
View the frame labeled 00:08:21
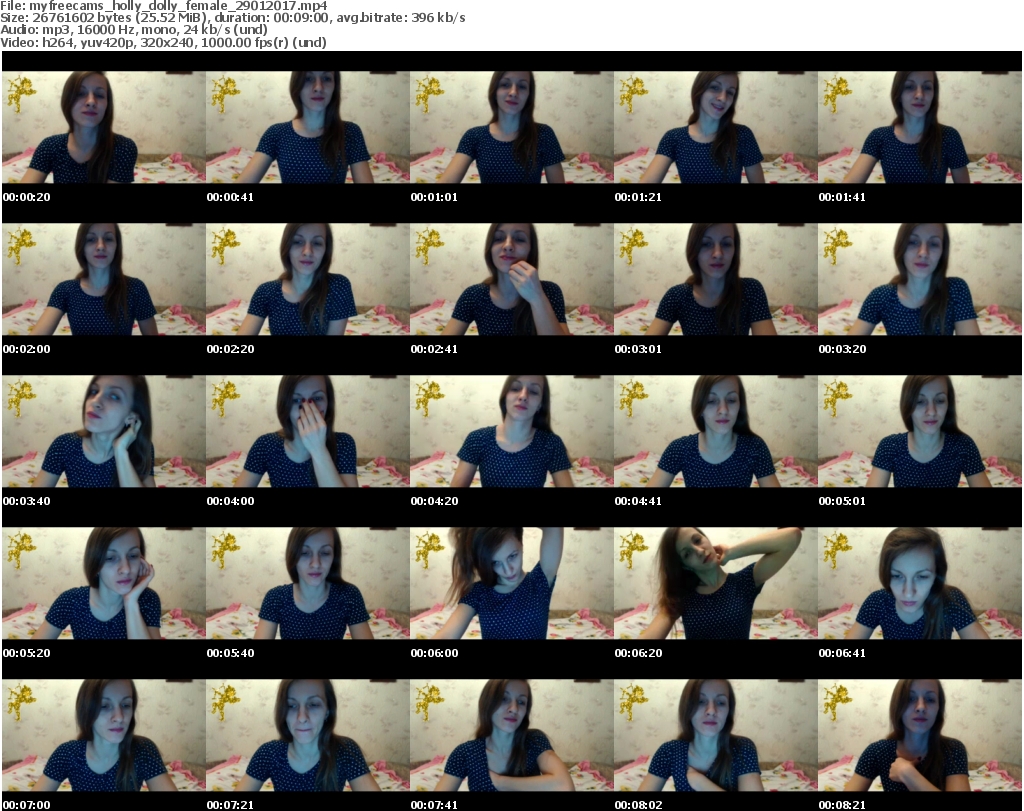coord(920,735)
